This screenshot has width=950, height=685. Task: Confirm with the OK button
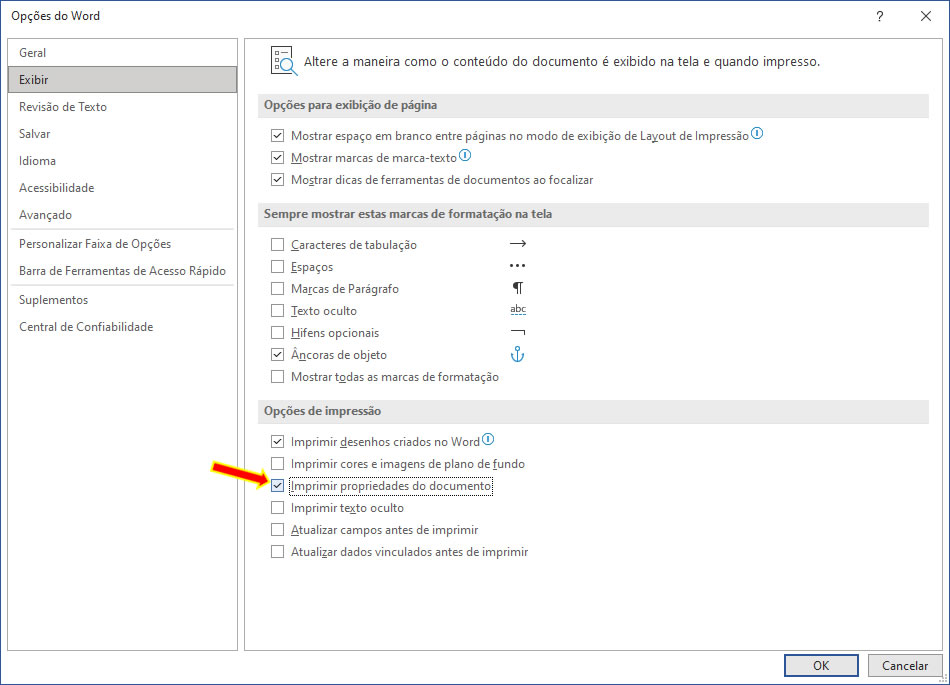pos(821,666)
